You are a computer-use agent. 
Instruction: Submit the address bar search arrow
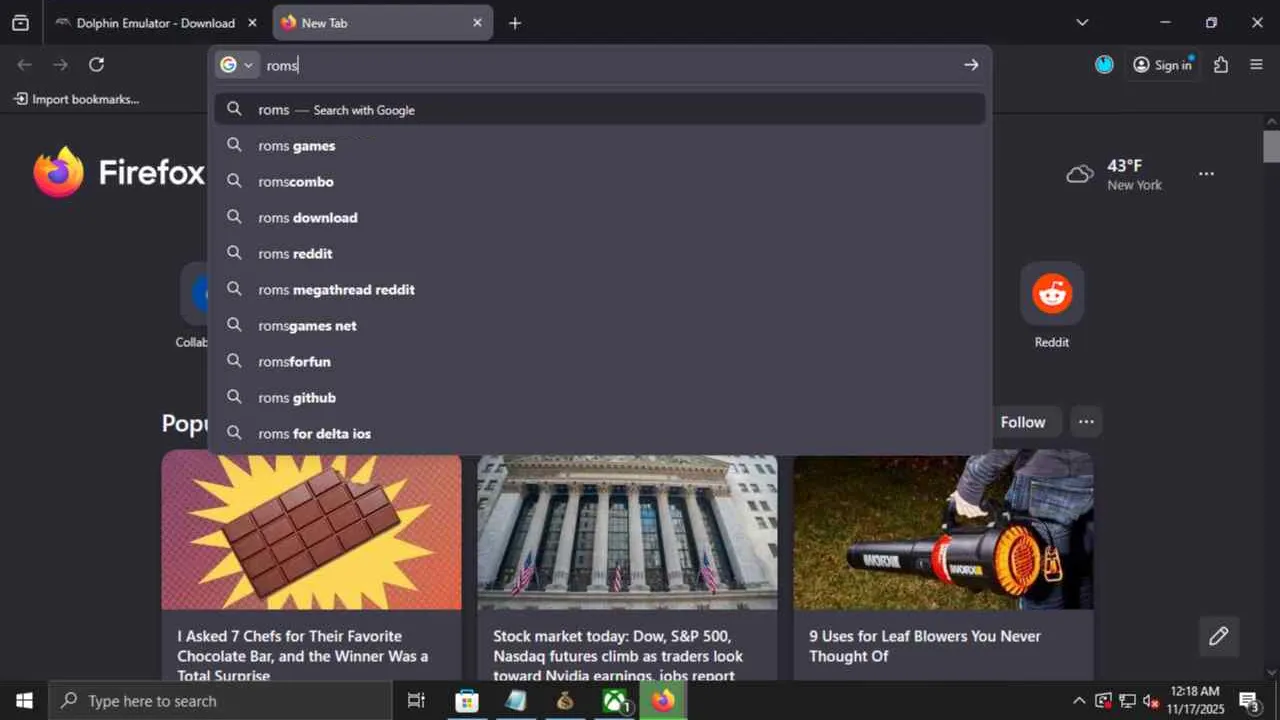(x=971, y=65)
